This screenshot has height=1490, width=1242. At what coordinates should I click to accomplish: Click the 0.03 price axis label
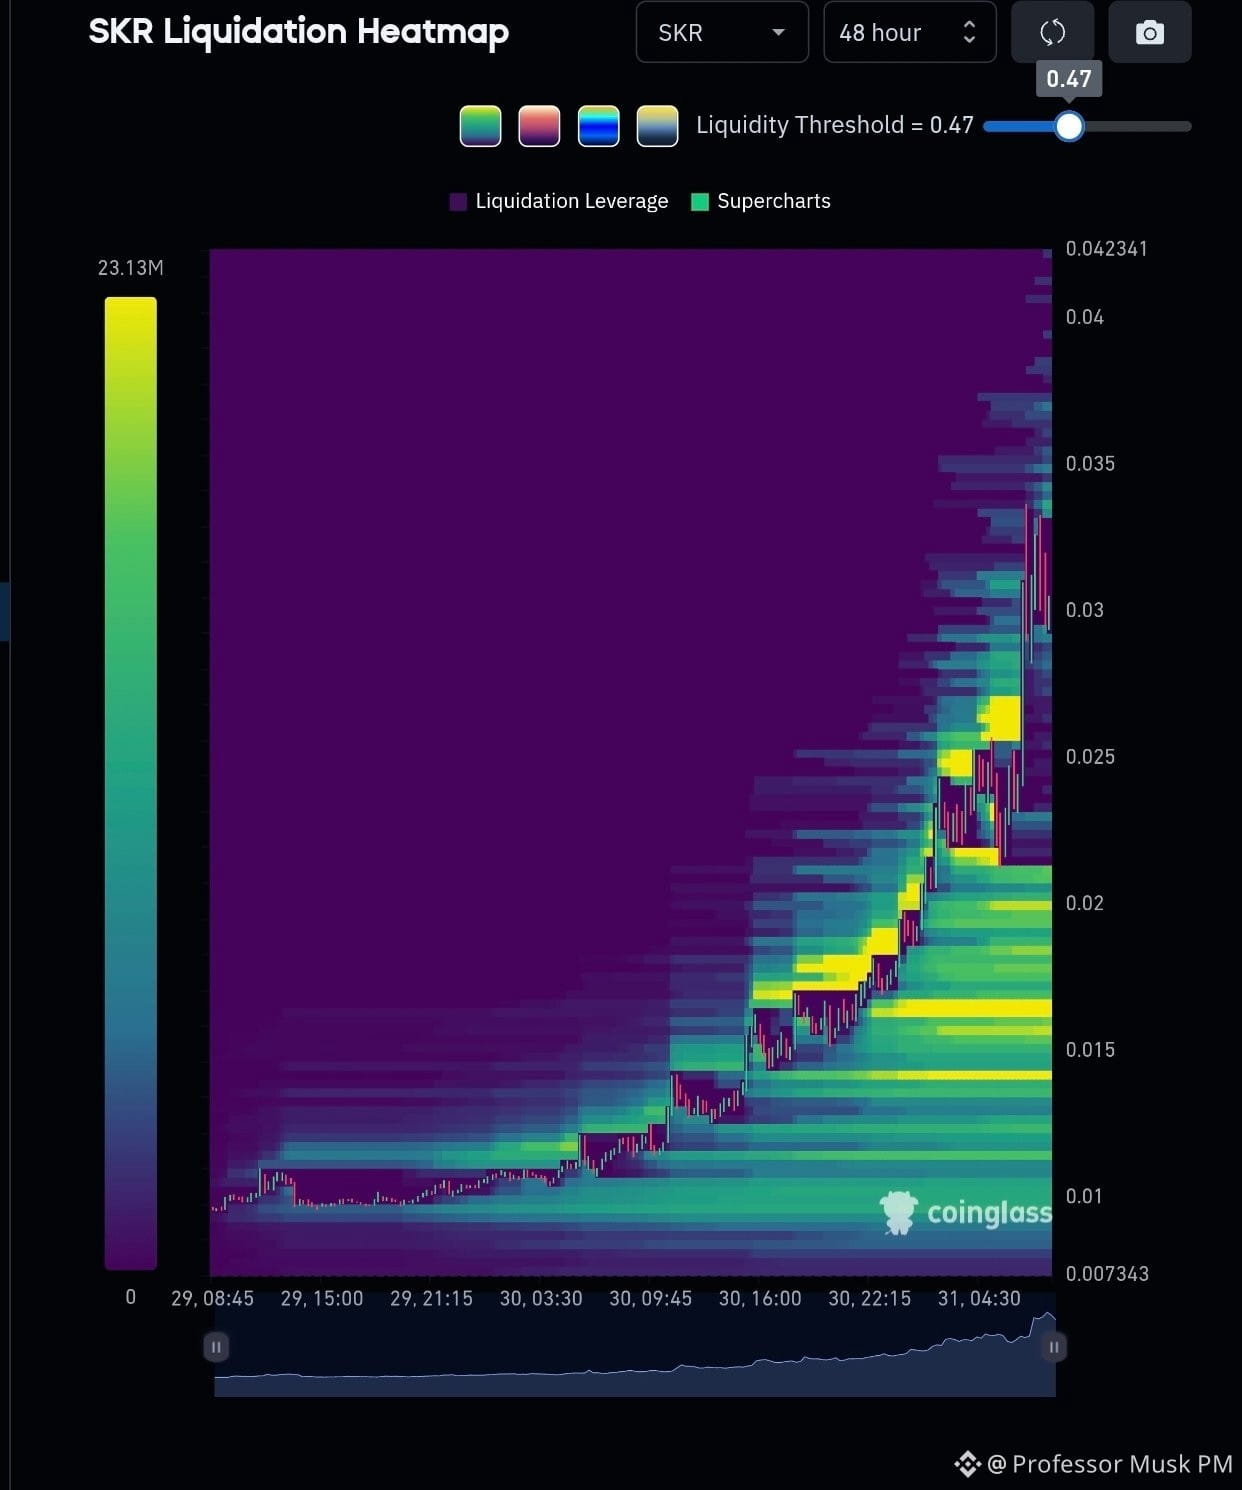[1085, 610]
